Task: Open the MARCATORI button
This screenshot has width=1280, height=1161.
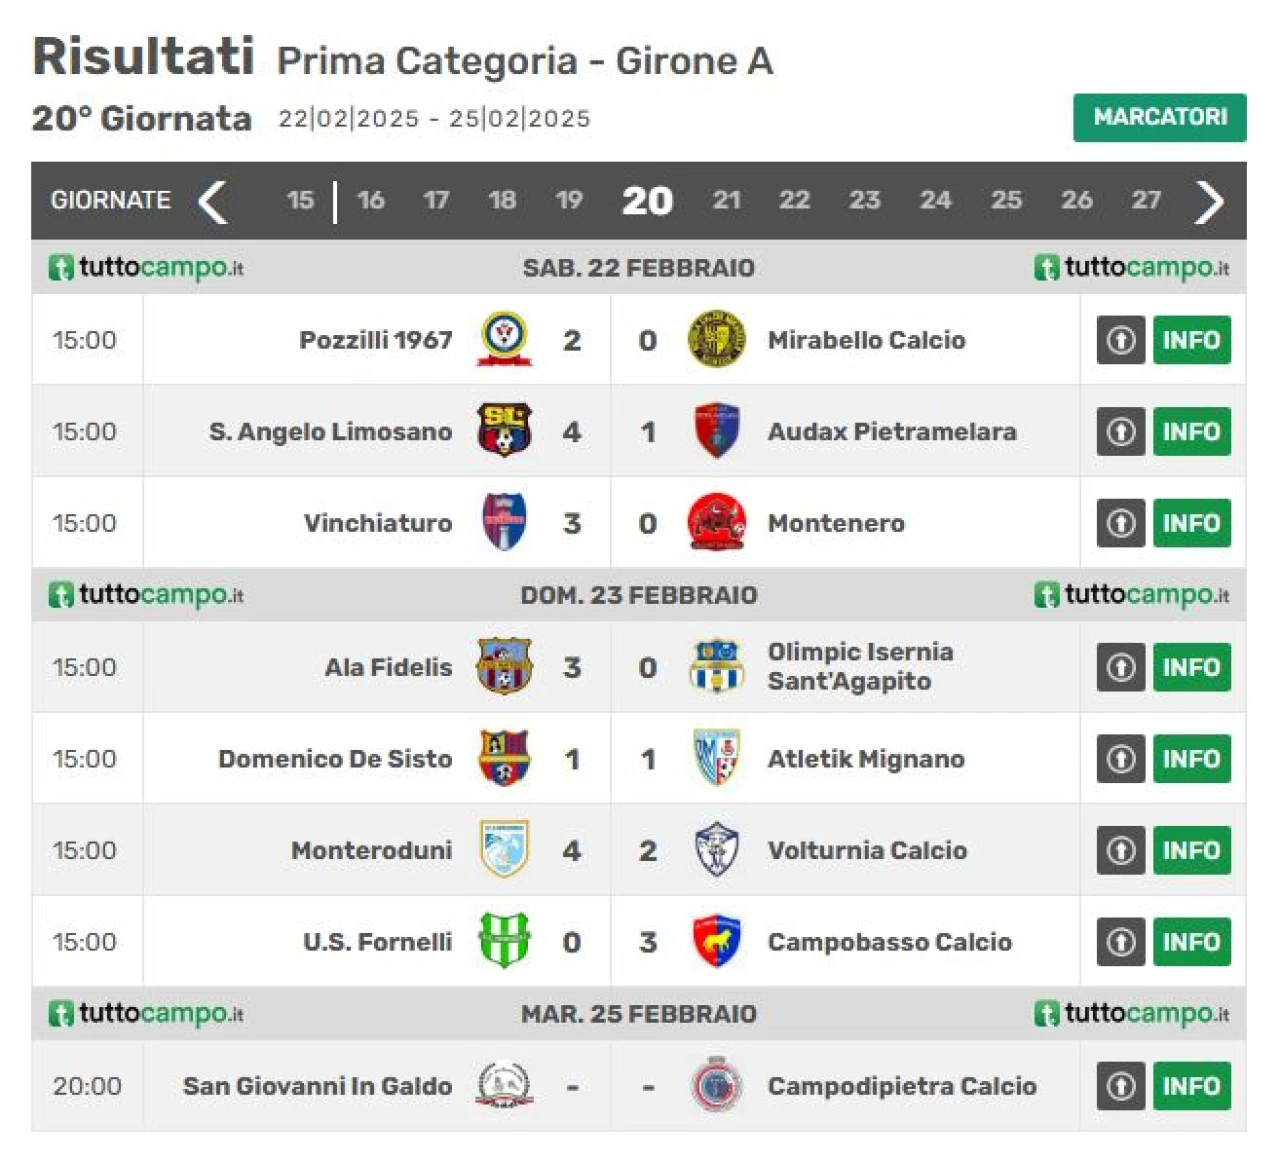Action: coord(1160,117)
